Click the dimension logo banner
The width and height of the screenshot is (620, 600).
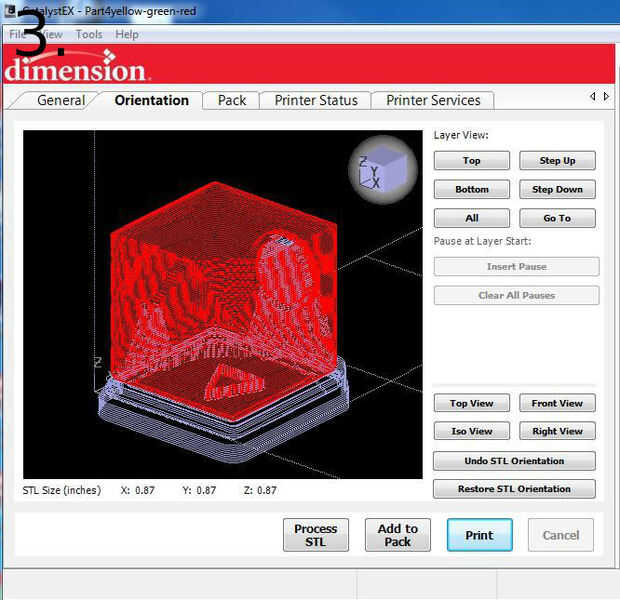coord(309,64)
